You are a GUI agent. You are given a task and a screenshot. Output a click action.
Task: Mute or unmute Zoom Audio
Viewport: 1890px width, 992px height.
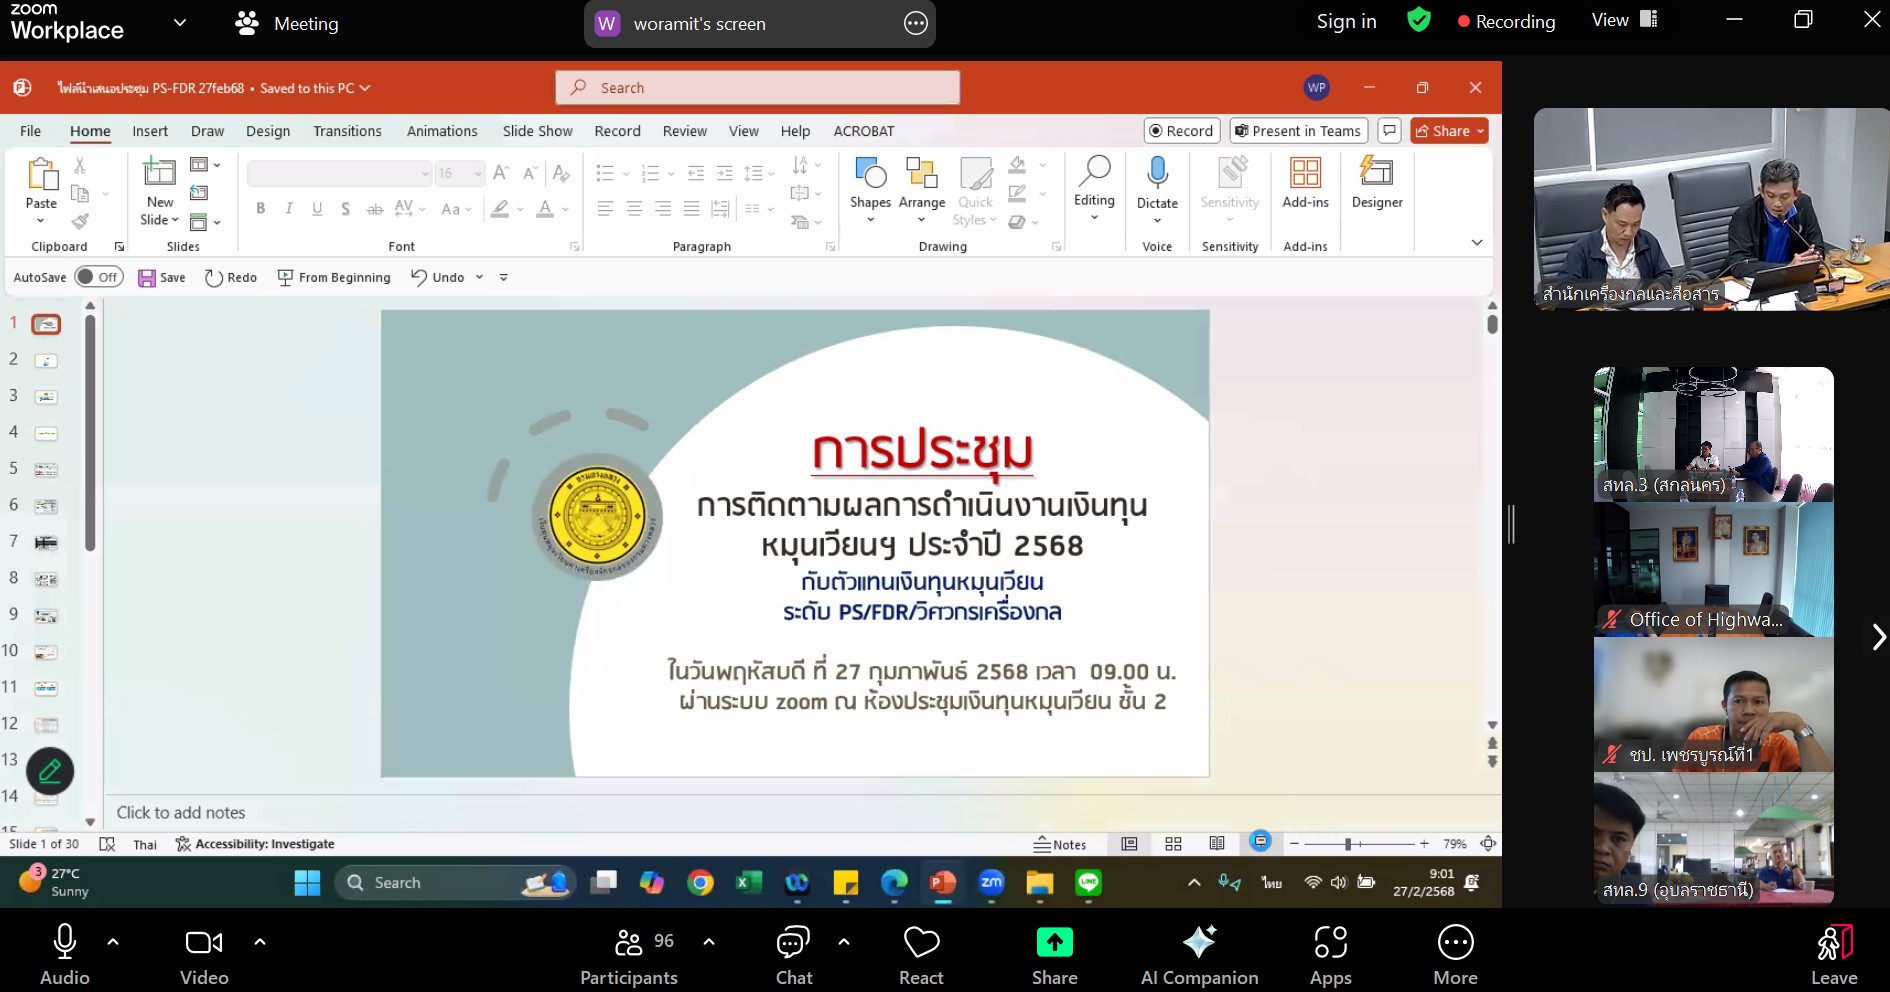tap(65, 955)
